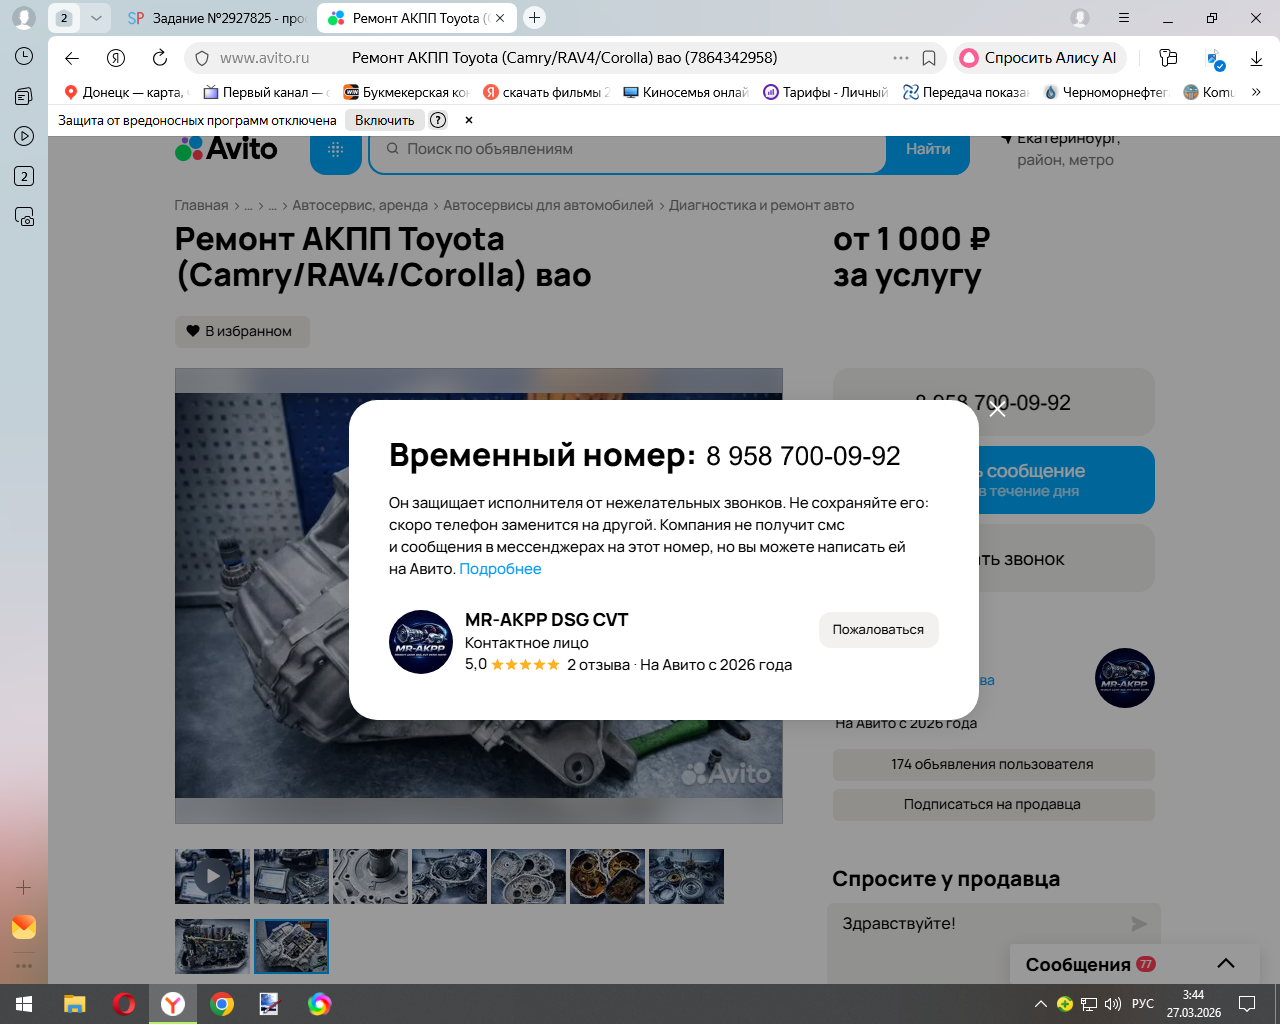Expand the tab list dropdown chevron

[96, 18]
